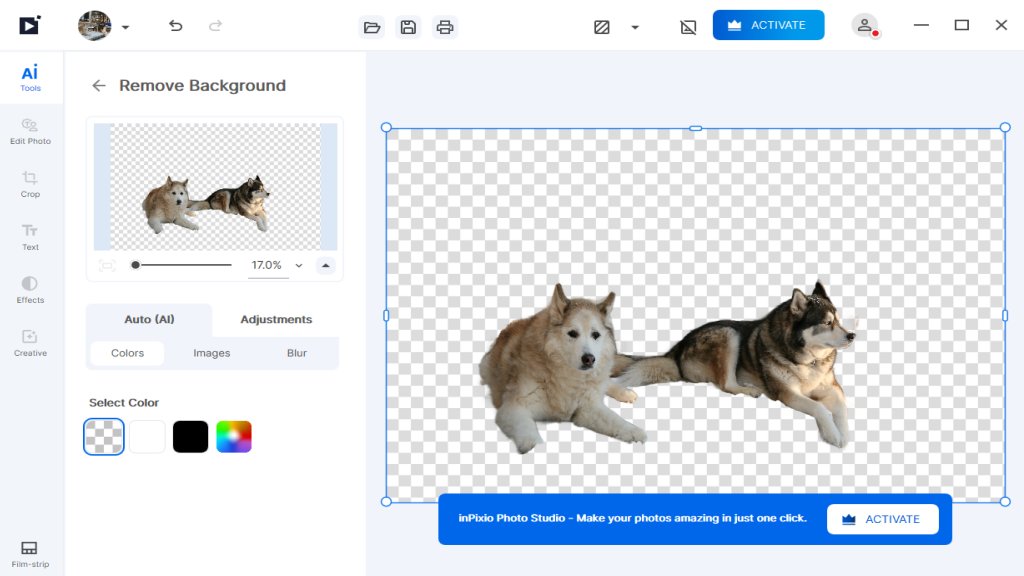Save the image with disk icon

408,27
